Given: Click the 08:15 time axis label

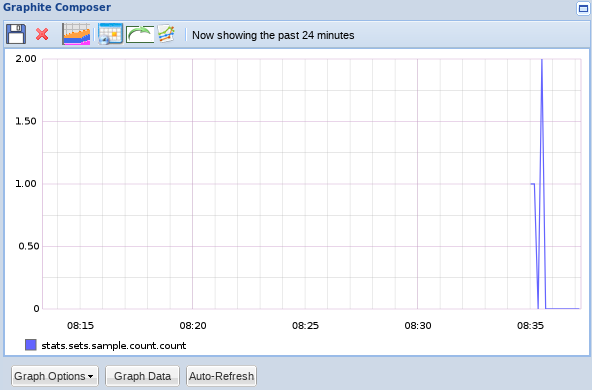Looking at the screenshot, I should click(x=80, y=325).
